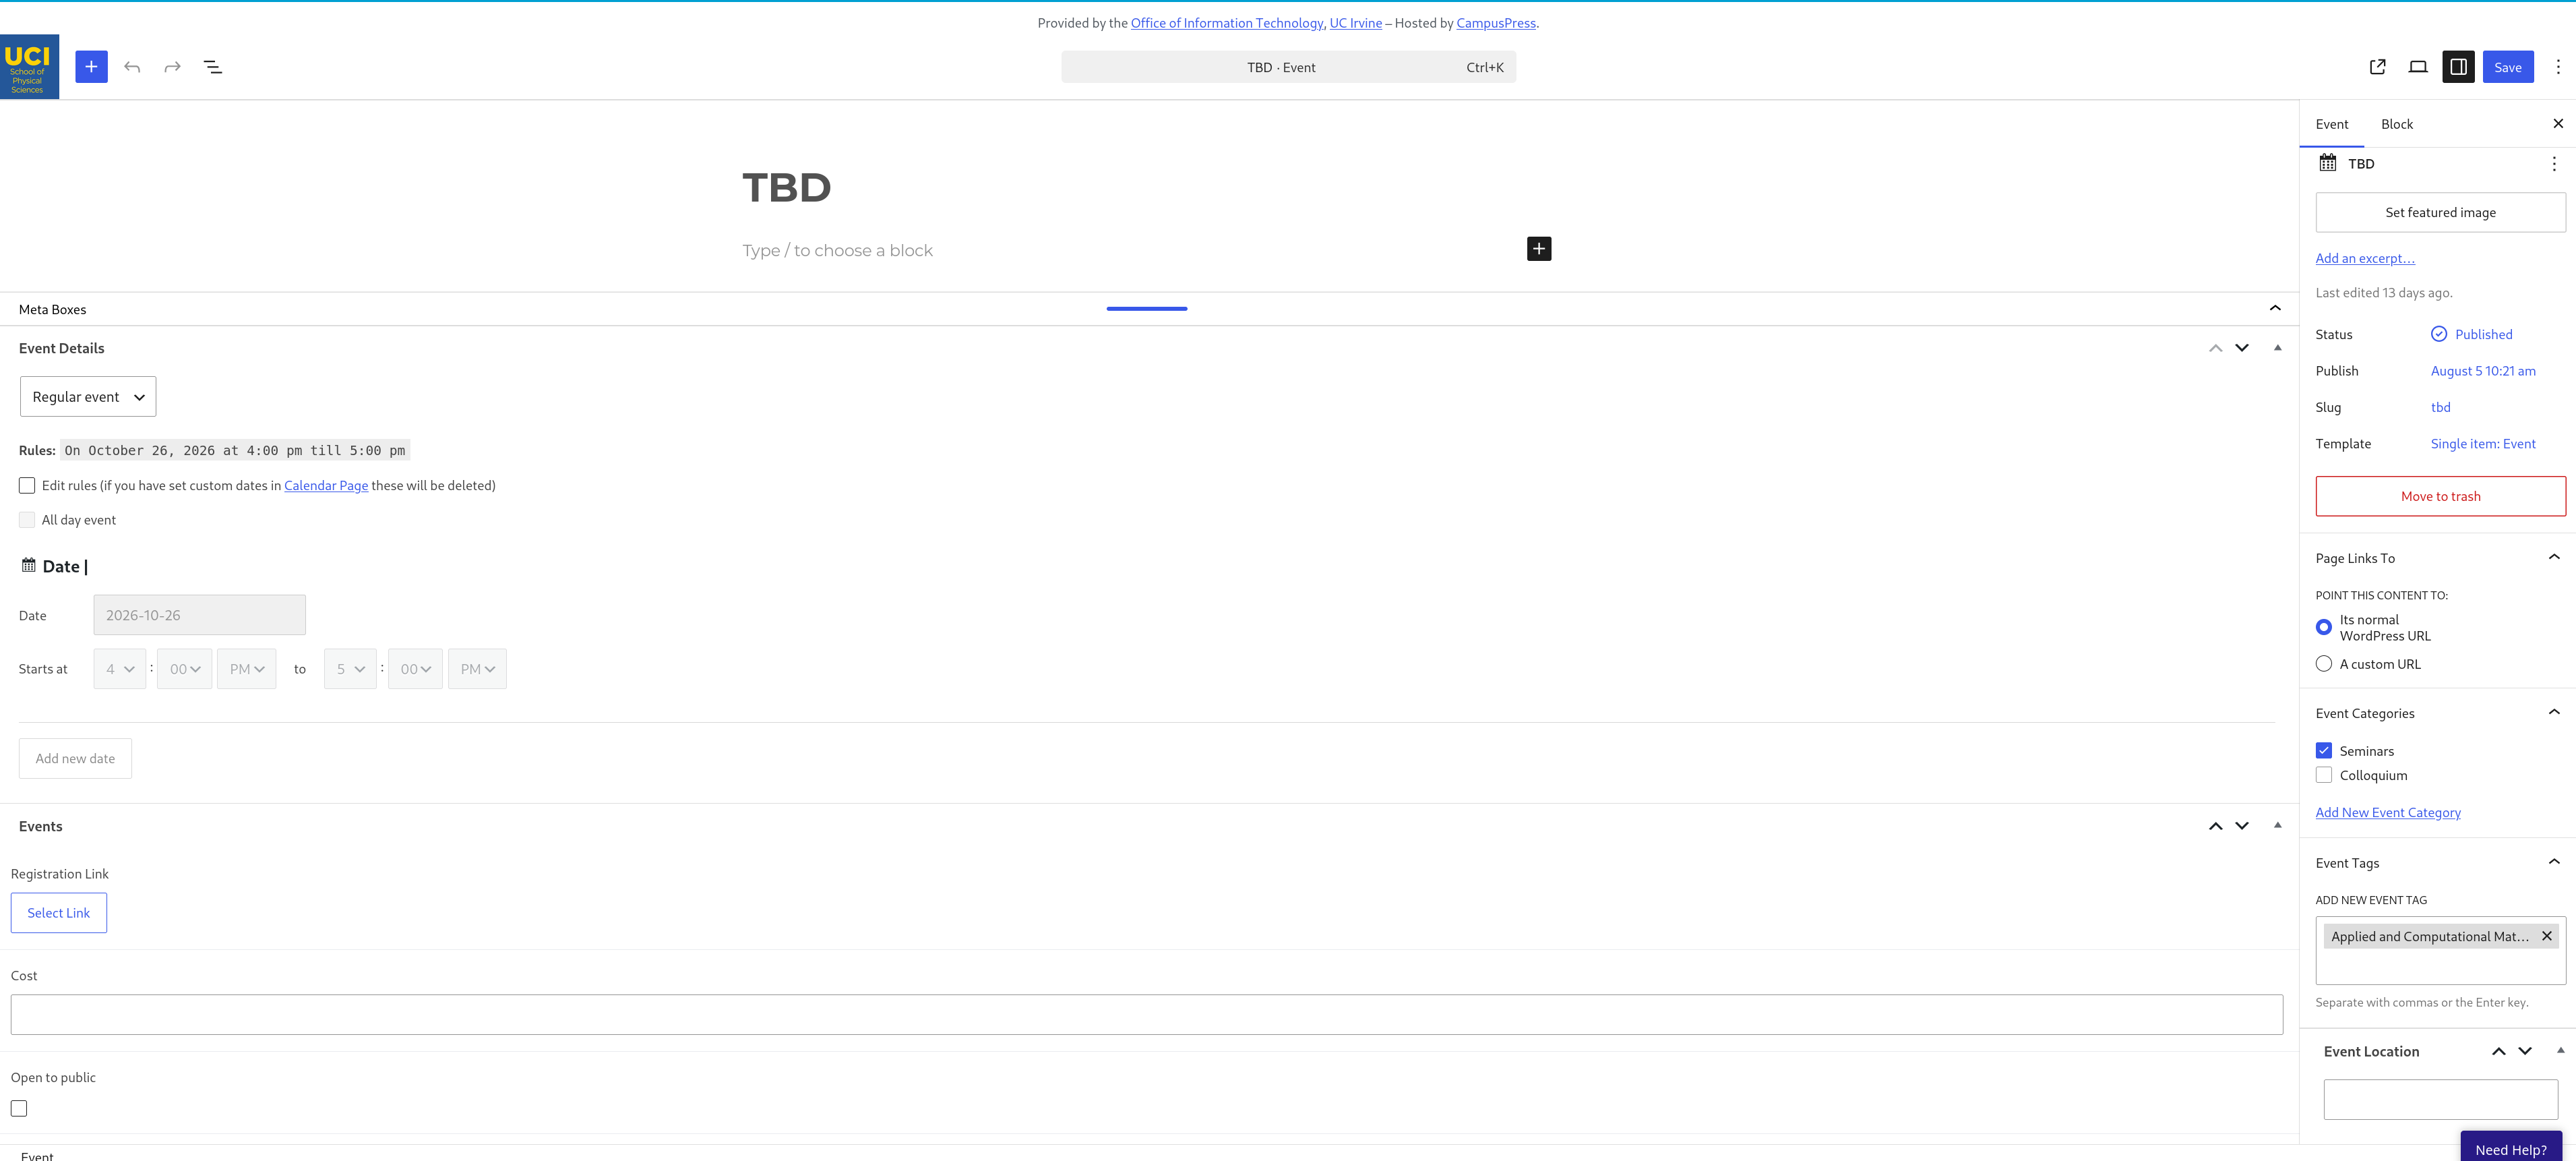Screen dimensions: 2576x1161
Task: Click the Move to trash button
Action: click(x=2440, y=496)
